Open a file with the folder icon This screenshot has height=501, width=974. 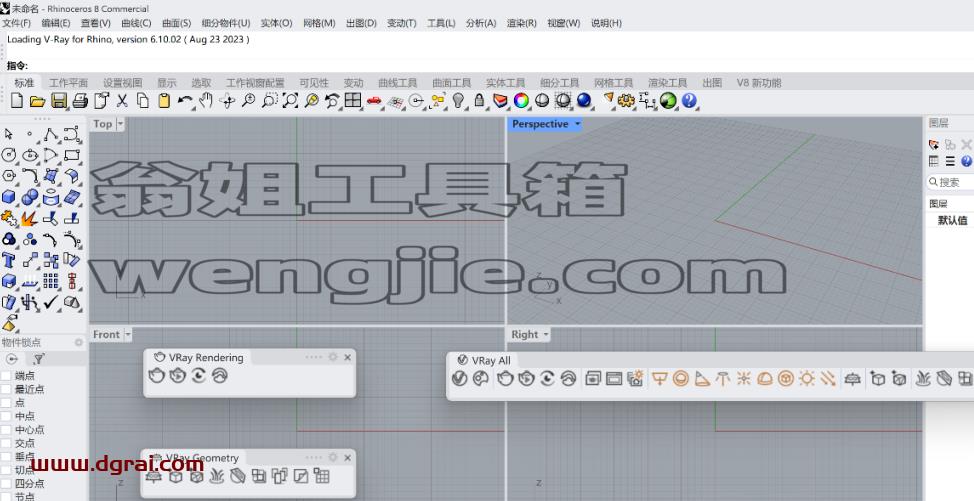coord(37,101)
